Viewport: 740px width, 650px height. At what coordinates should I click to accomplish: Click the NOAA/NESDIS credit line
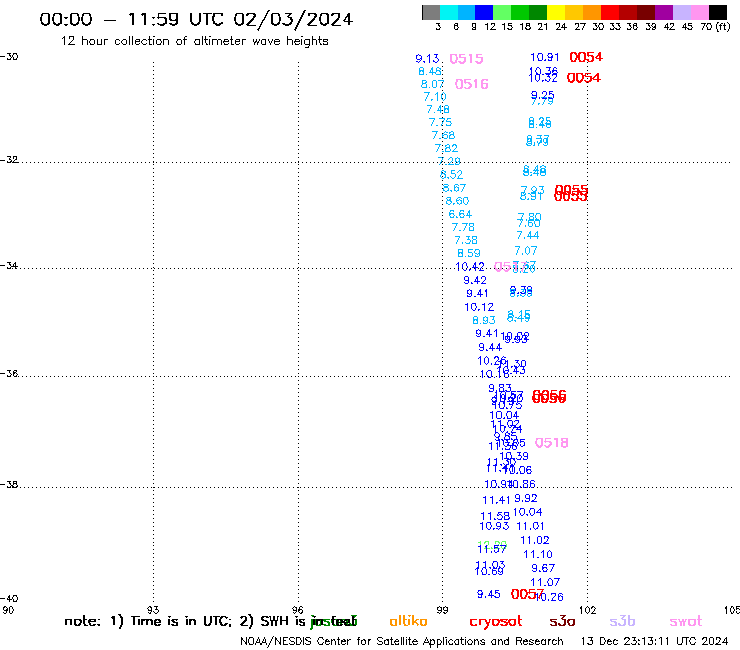coord(402,642)
